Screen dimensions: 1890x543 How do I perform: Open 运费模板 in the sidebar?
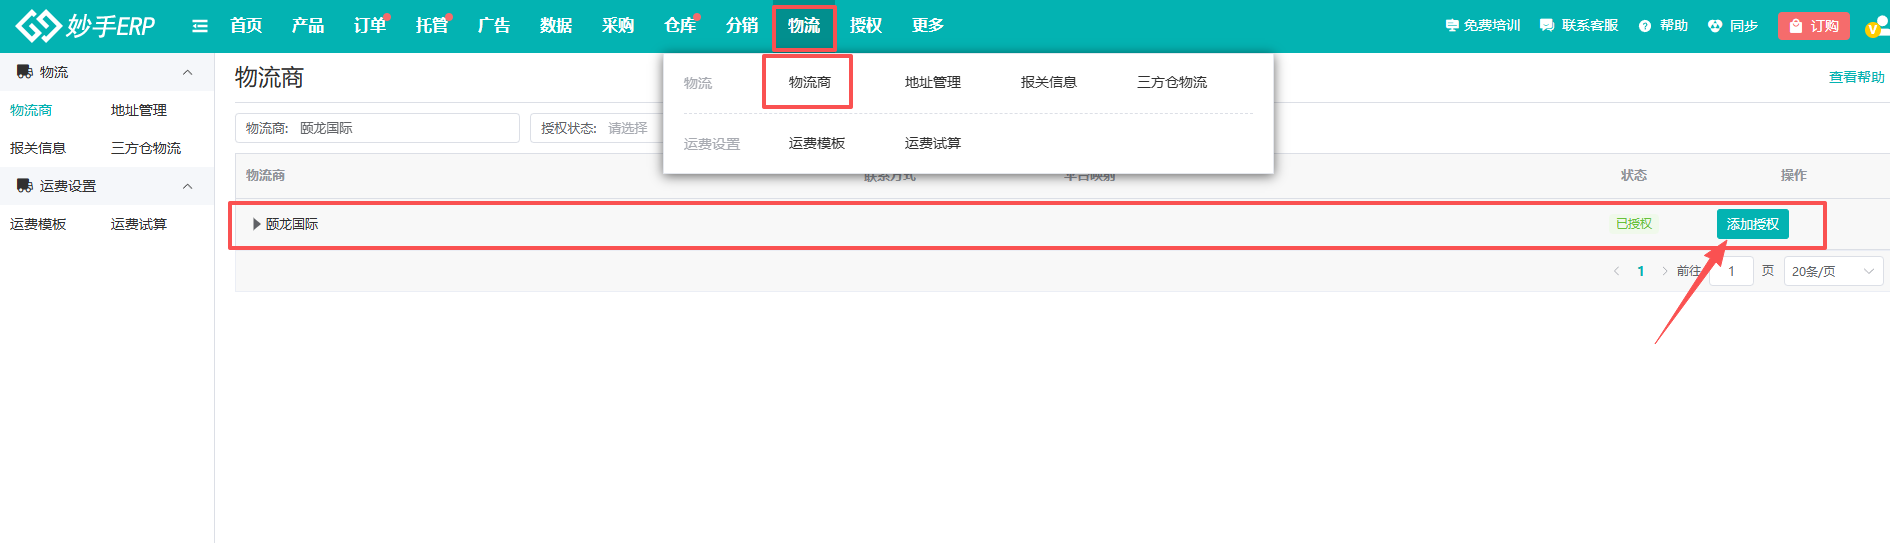(x=38, y=224)
